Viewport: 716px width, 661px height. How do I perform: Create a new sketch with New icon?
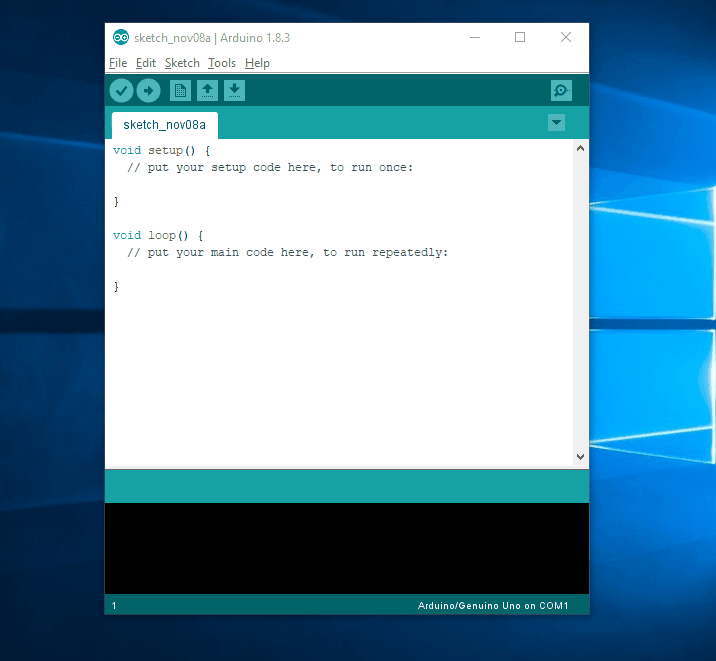coord(180,91)
